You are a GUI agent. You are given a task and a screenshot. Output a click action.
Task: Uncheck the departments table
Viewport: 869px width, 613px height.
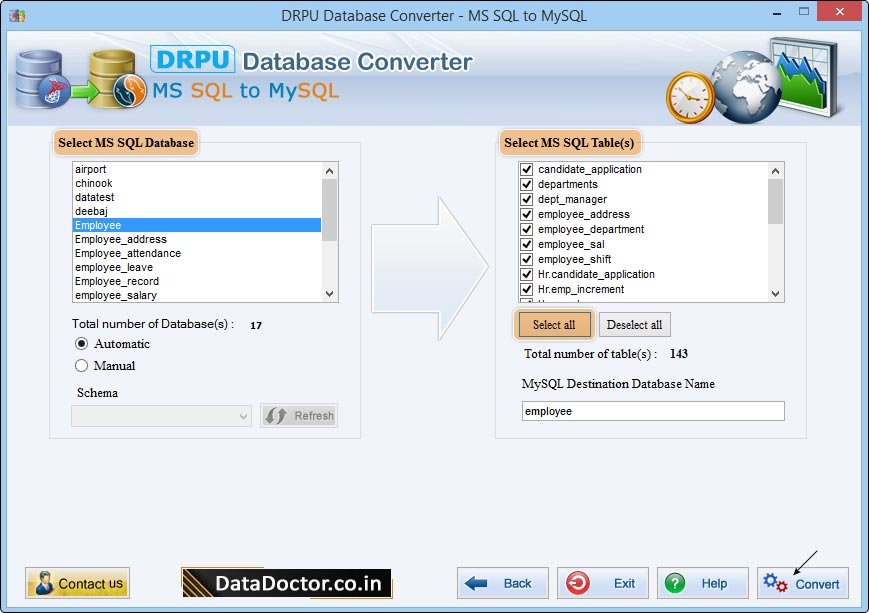click(526, 184)
